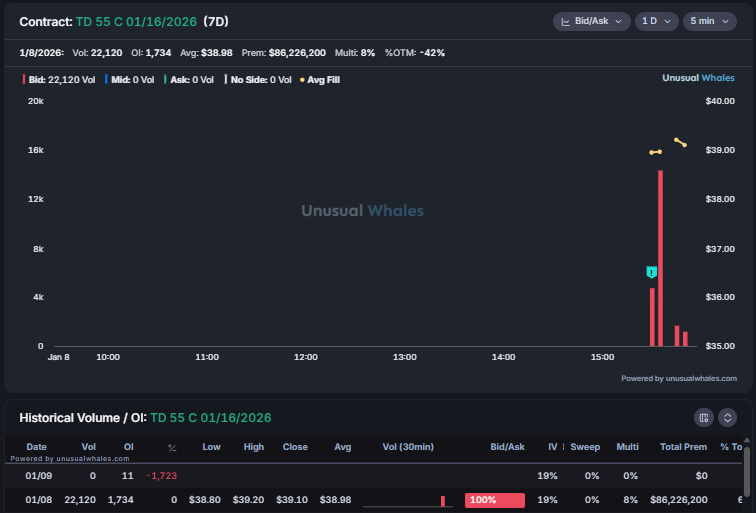
Task: Sort table by Avg column header
Action: (x=342, y=447)
